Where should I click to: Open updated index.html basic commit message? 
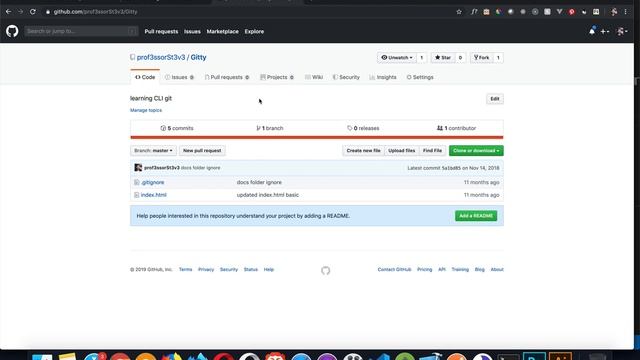point(268,195)
